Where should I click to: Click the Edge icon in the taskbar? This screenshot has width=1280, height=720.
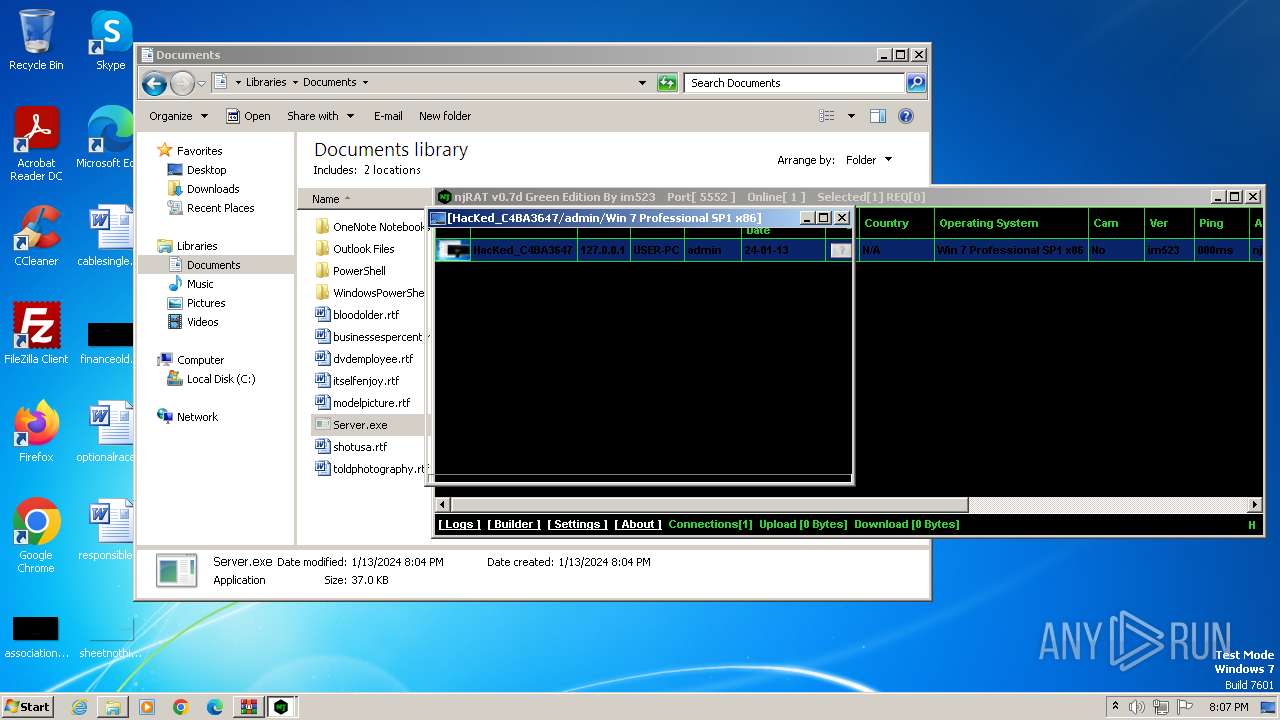click(214, 707)
